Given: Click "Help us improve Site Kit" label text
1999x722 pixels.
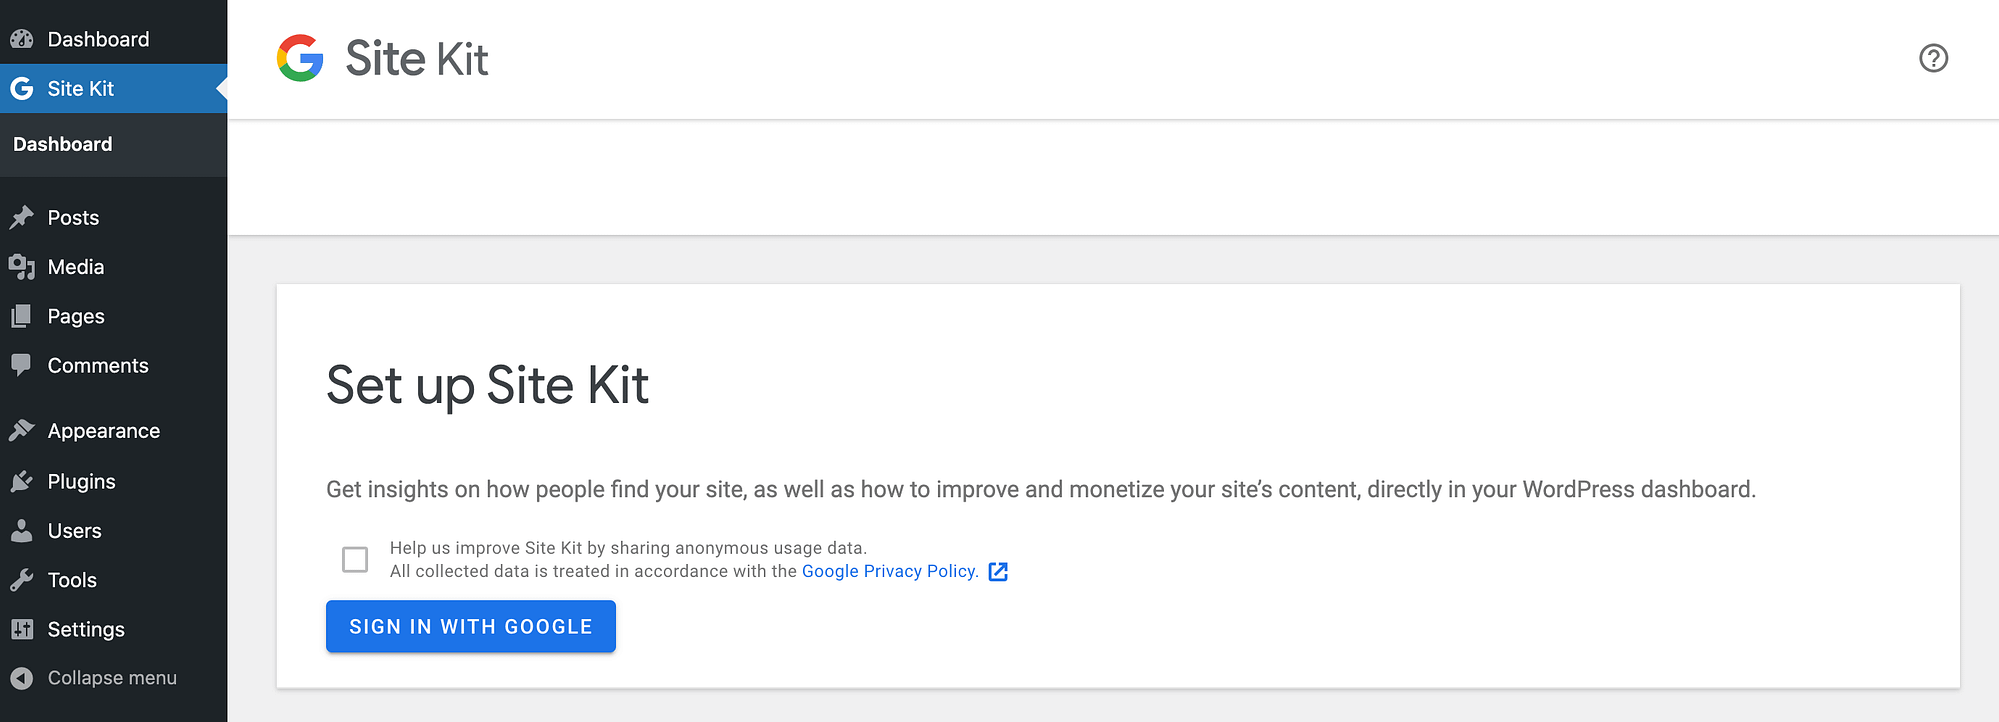Looking at the screenshot, I should click(628, 548).
